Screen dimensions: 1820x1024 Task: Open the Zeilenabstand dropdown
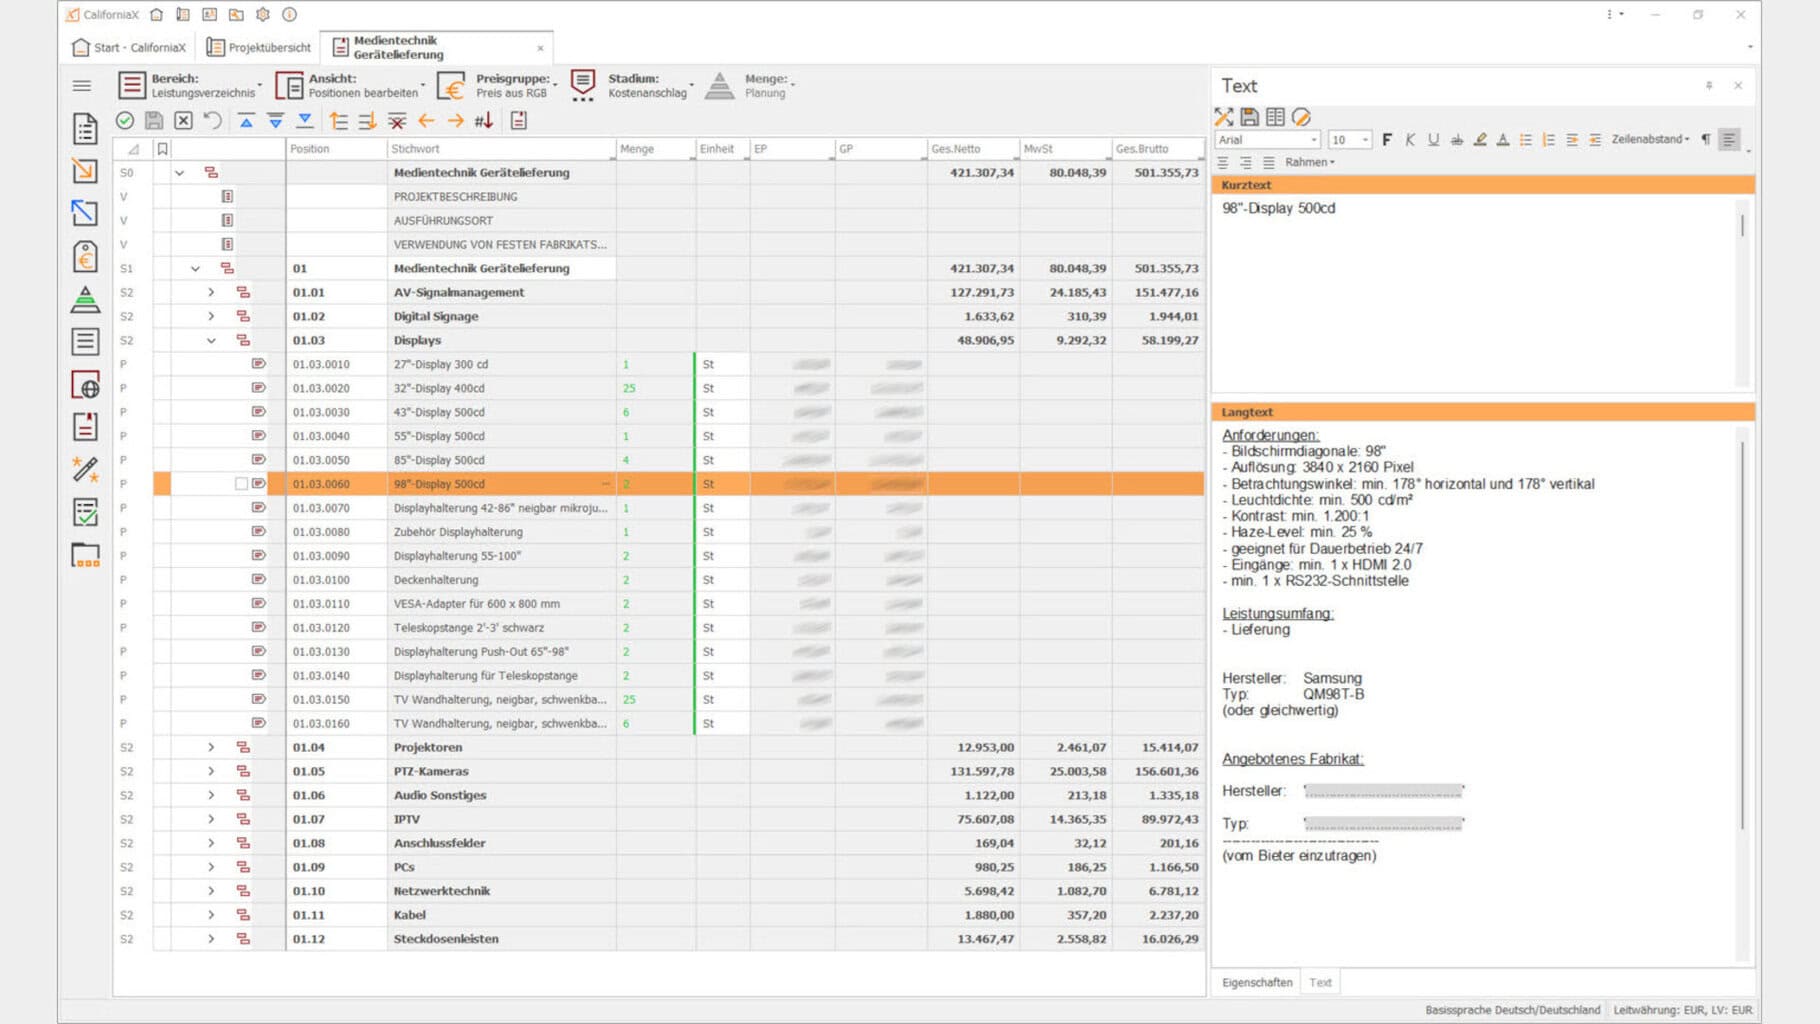(x=1650, y=140)
